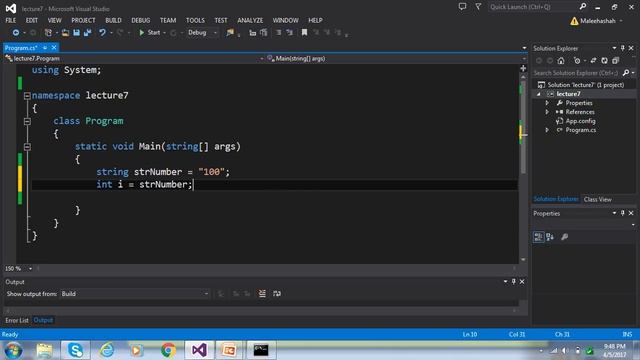This screenshot has height=360, width=640.
Task: Click the decrease indent toolbar icon
Action: [252, 33]
